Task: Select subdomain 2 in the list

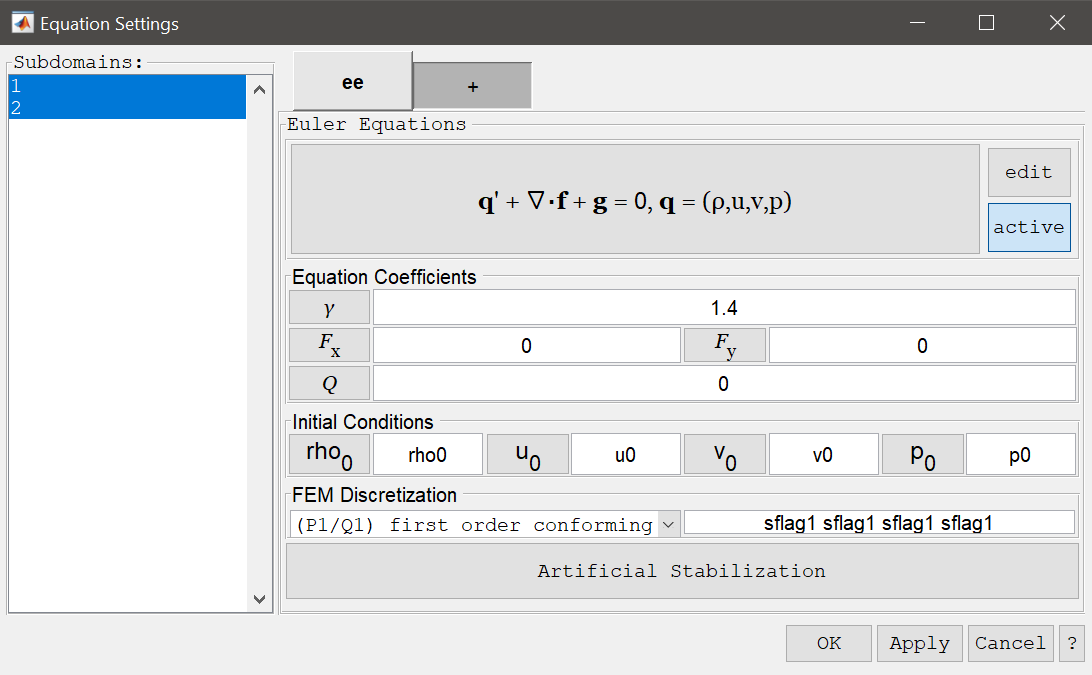Action: pyautogui.click(x=127, y=108)
